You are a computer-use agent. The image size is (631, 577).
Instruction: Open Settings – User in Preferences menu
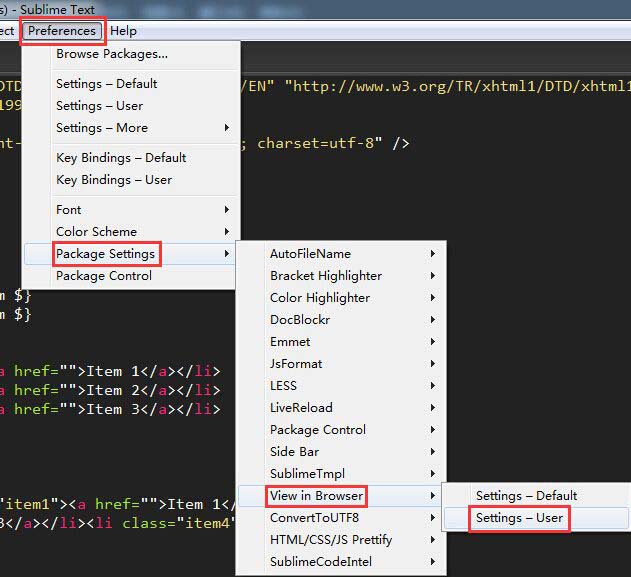coord(131,106)
